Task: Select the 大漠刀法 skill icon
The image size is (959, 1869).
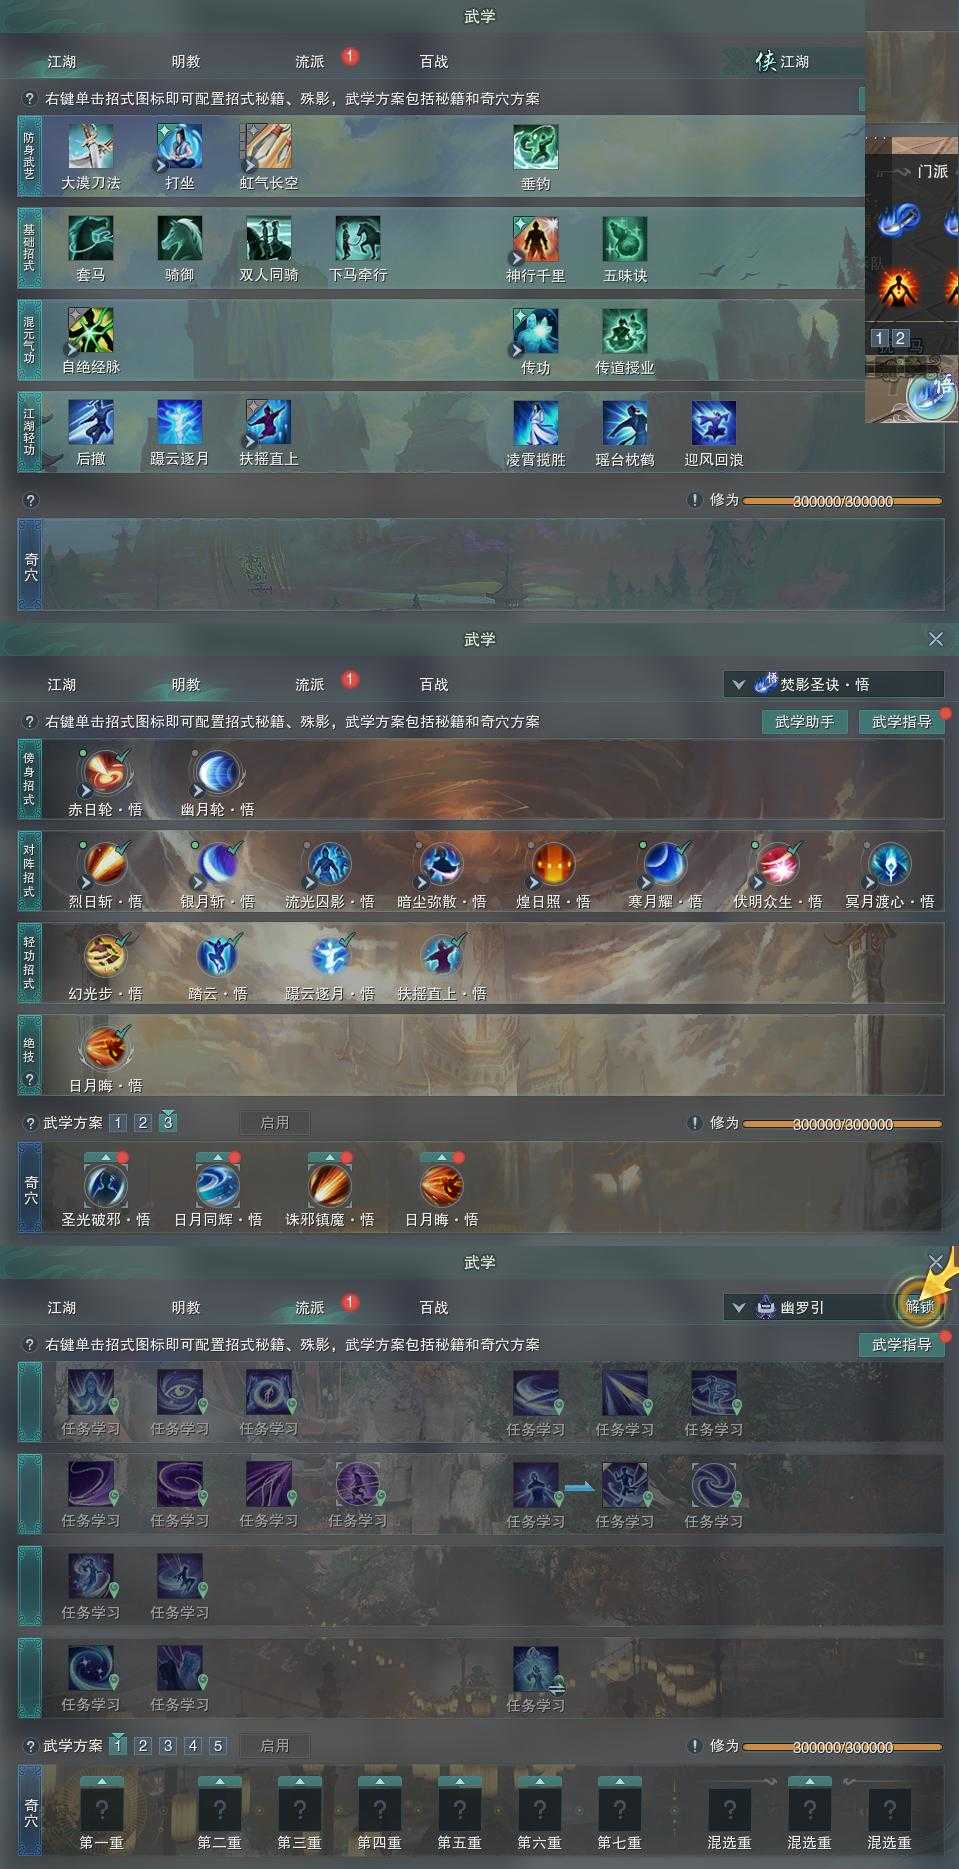Action: click(x=91, y=147)
